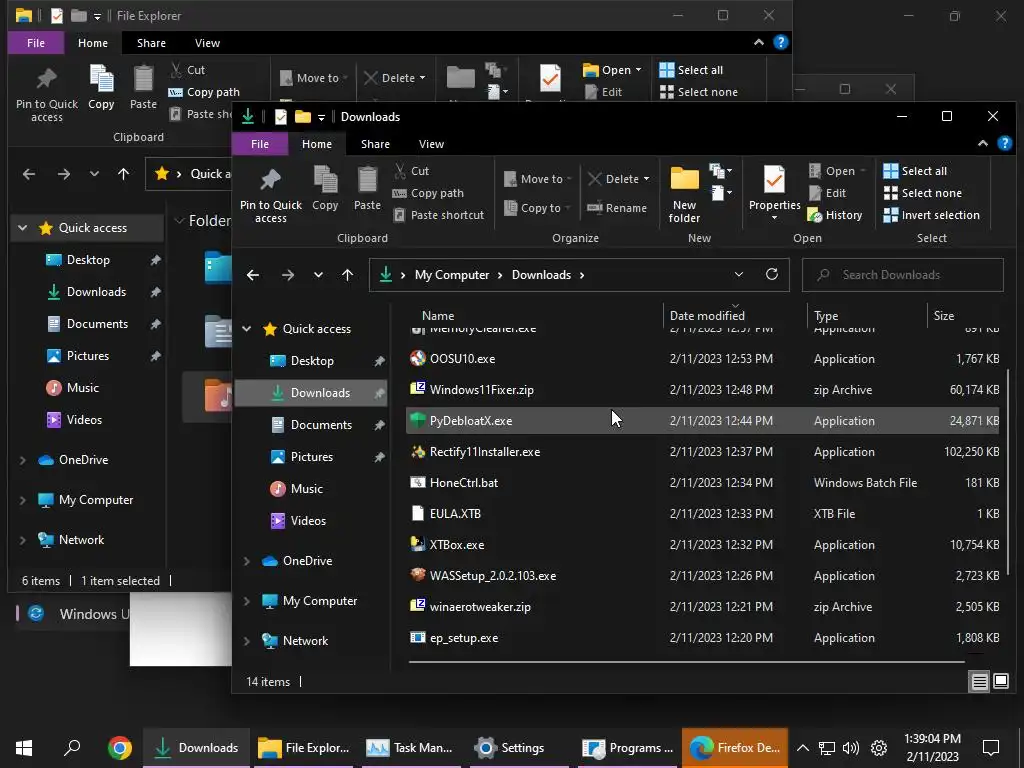
Task: Select HoneCtrl.bat file
Action: [703, 483]
